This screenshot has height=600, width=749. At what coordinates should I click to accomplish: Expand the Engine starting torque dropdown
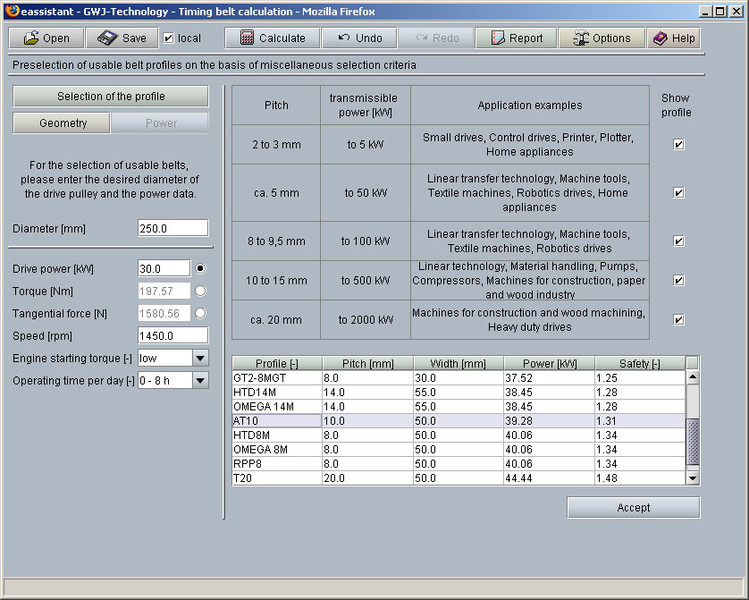[200, 358]
